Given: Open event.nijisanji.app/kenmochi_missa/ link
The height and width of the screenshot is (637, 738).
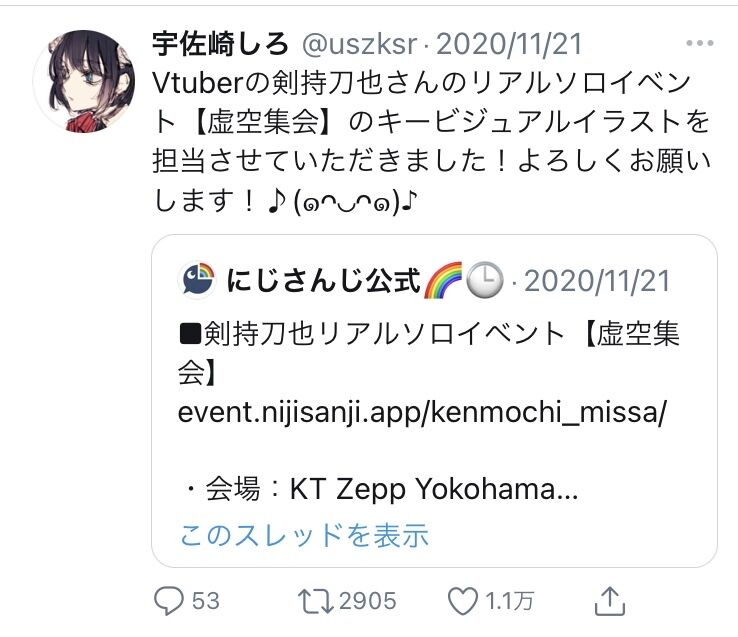Looking at the screenshot, I should 422,415.
